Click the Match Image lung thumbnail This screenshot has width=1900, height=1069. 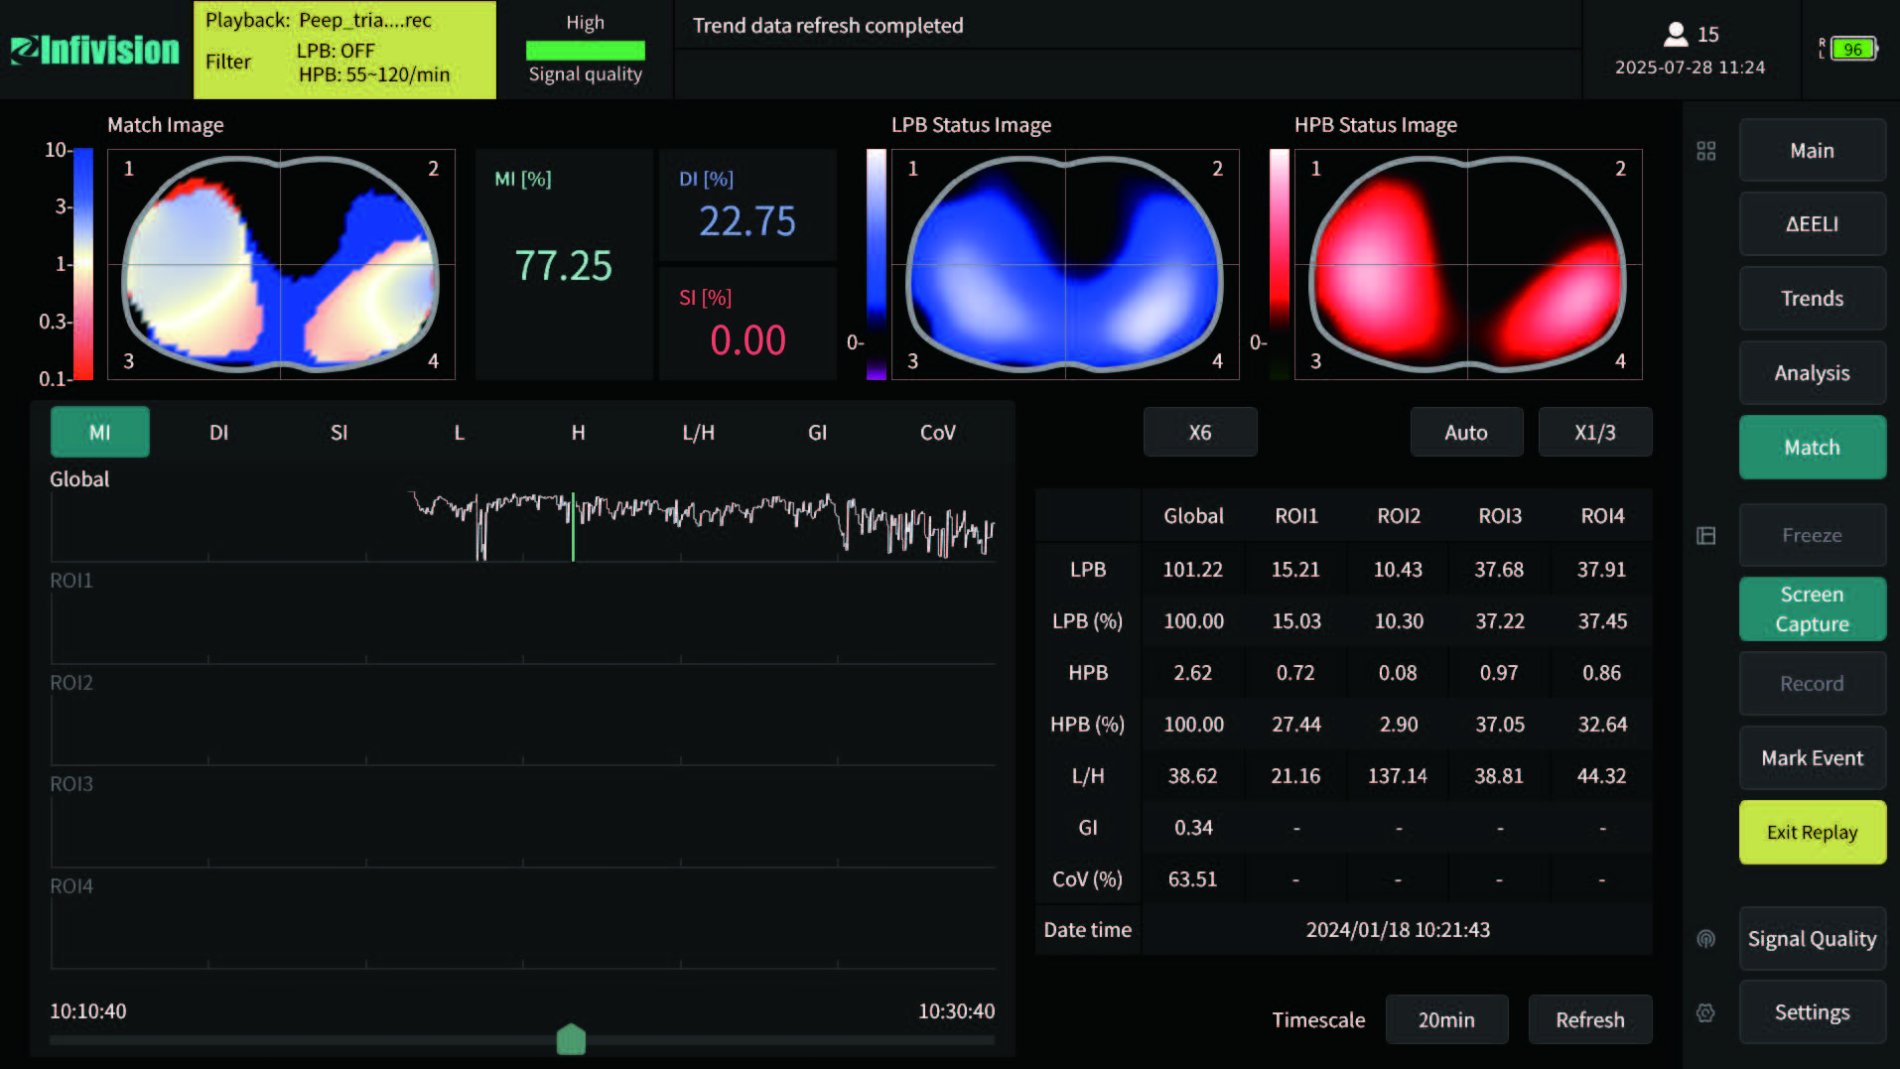281,265
